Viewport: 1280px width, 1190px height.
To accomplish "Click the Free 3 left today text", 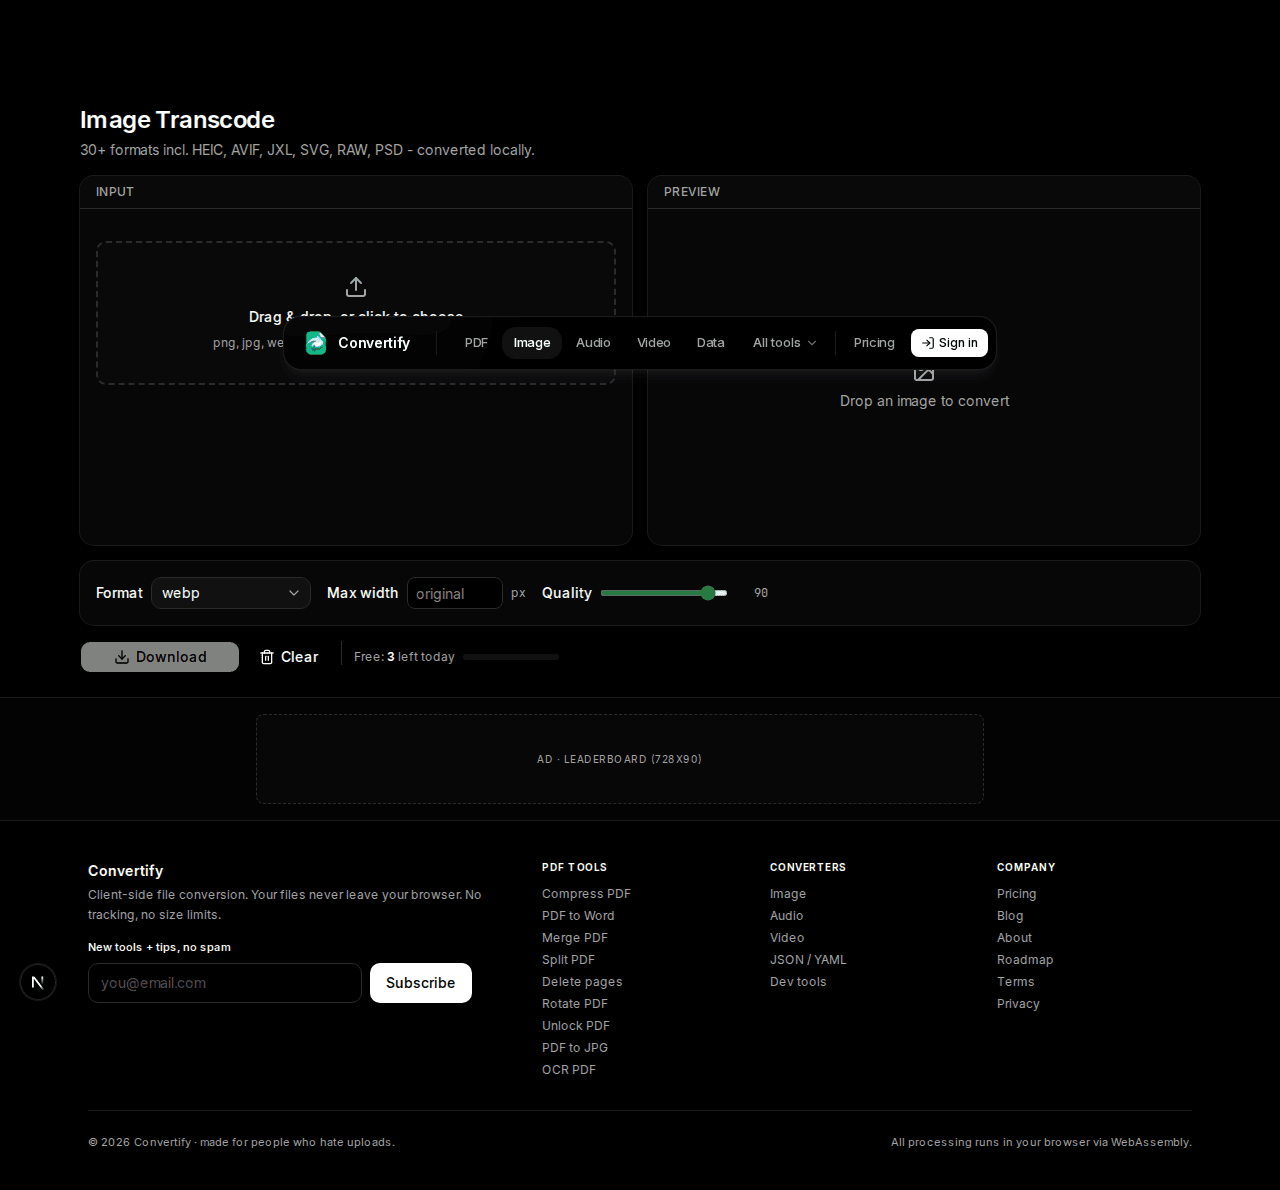I will click(404, 657).
